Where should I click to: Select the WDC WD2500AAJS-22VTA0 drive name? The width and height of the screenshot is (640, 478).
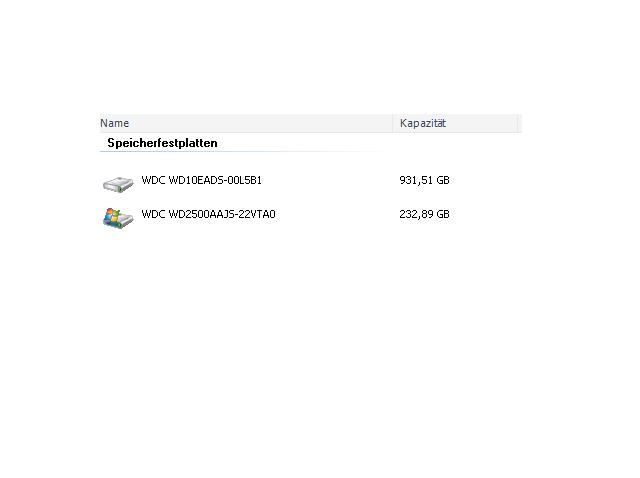click(x=208, y=214)
